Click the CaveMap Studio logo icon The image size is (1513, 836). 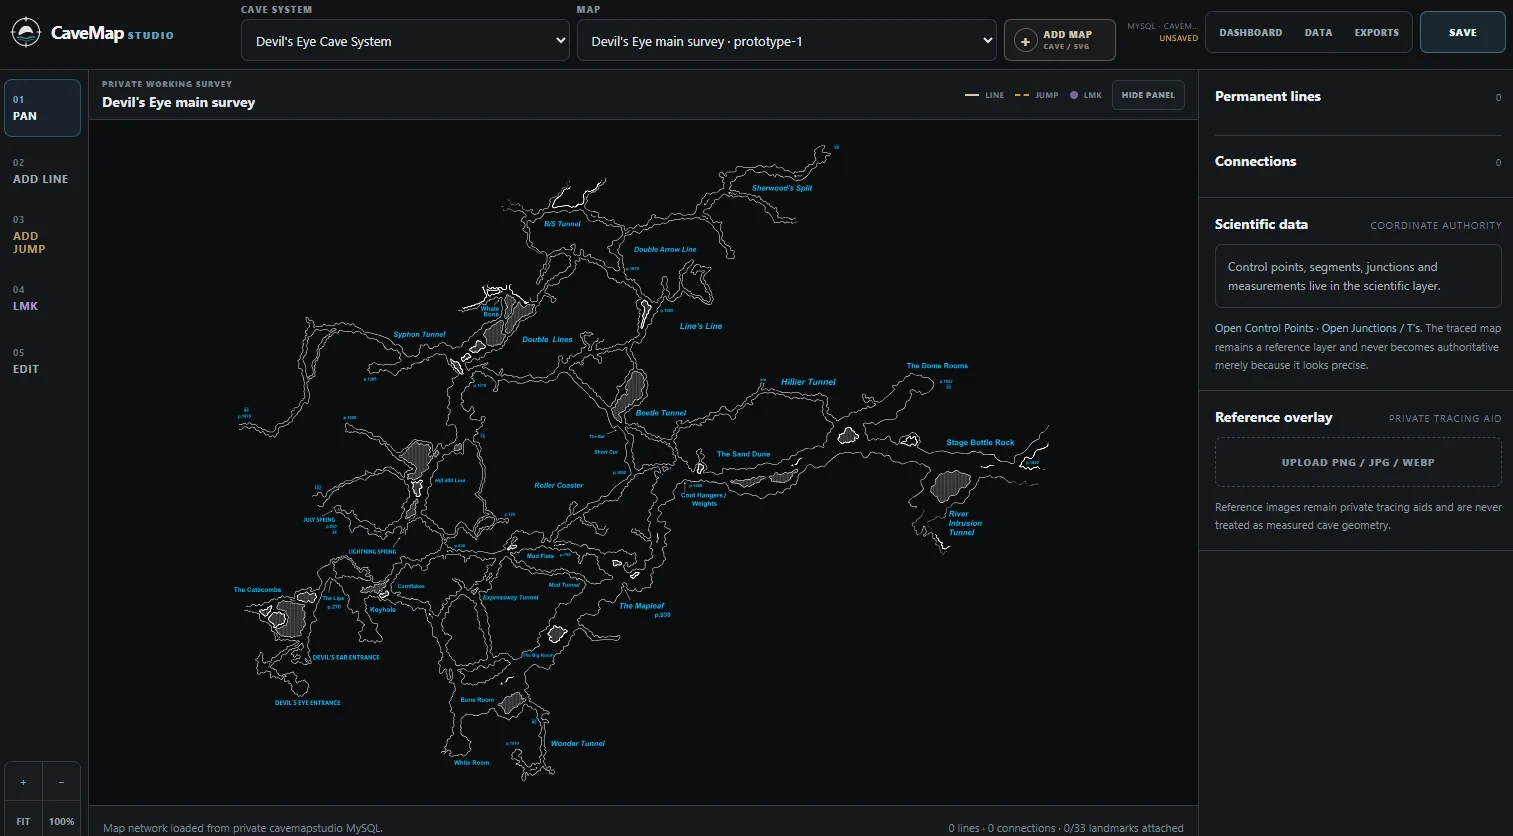tap(25, 33)
